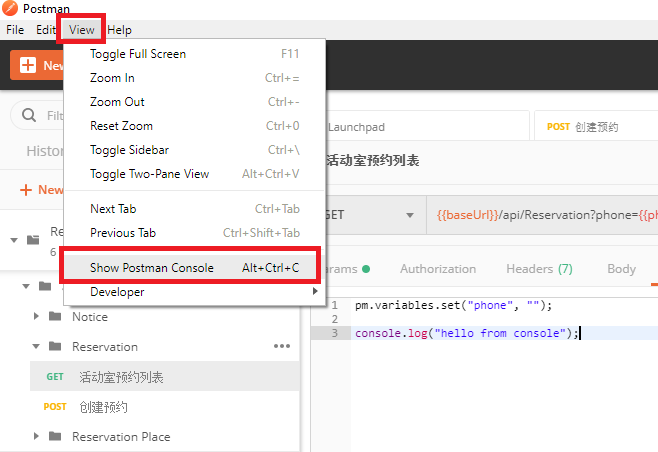The height and width of the screenshot is (452, 658).
Task: Open the Help menu
Action: [120, 30]
